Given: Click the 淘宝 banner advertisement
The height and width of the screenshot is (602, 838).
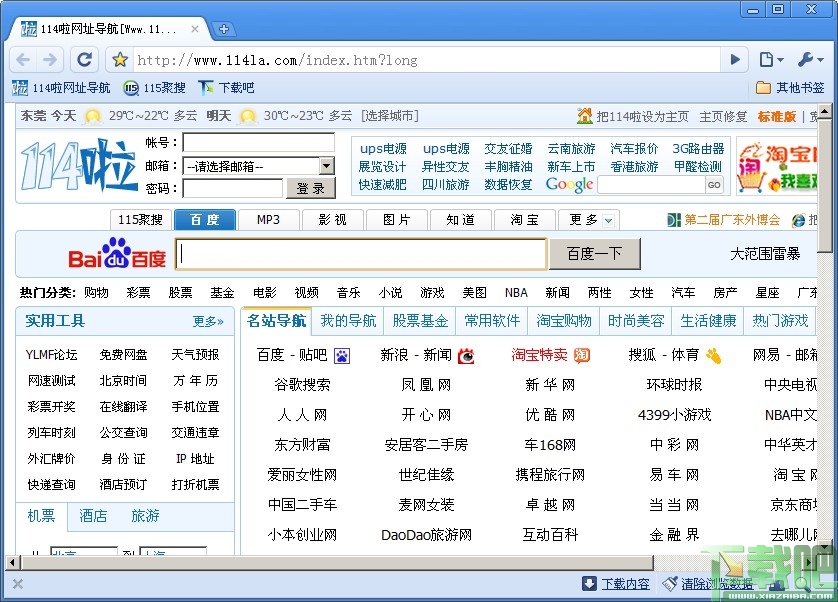Looking at the screenshot, I should click(777, 166).
